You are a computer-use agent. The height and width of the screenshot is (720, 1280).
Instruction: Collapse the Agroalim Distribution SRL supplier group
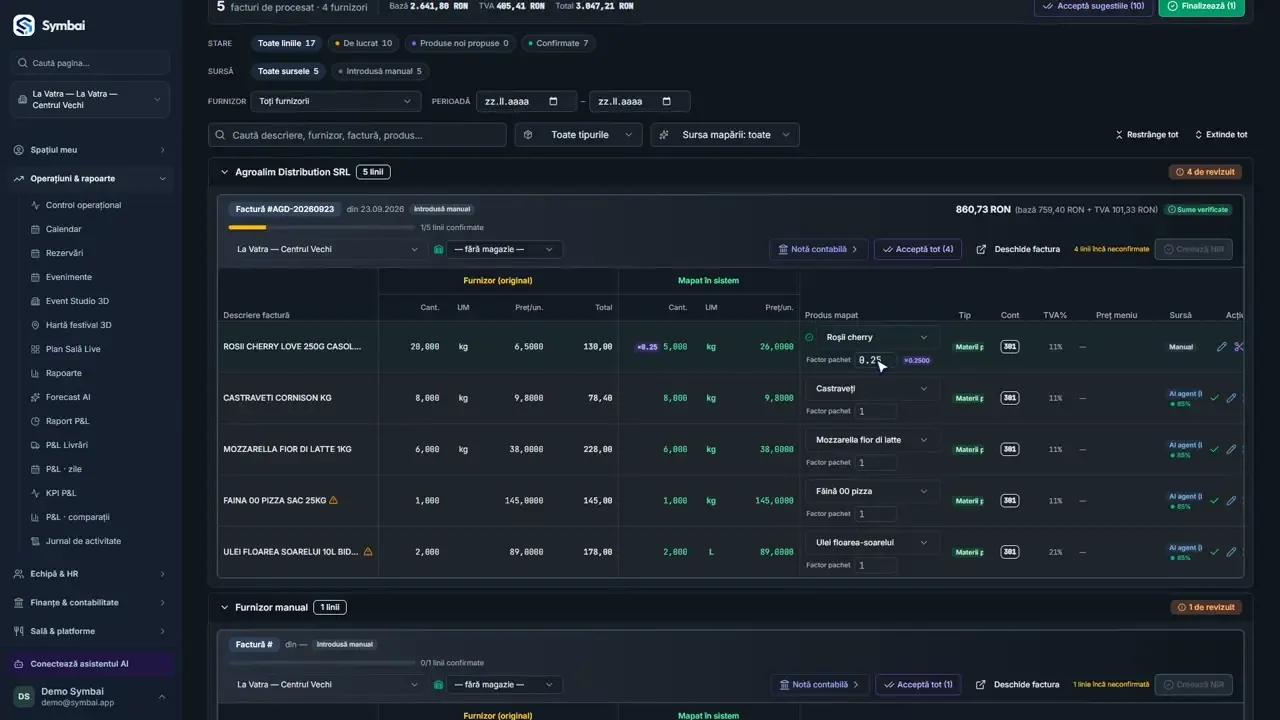pyautogui.click(x=224, y=172)
